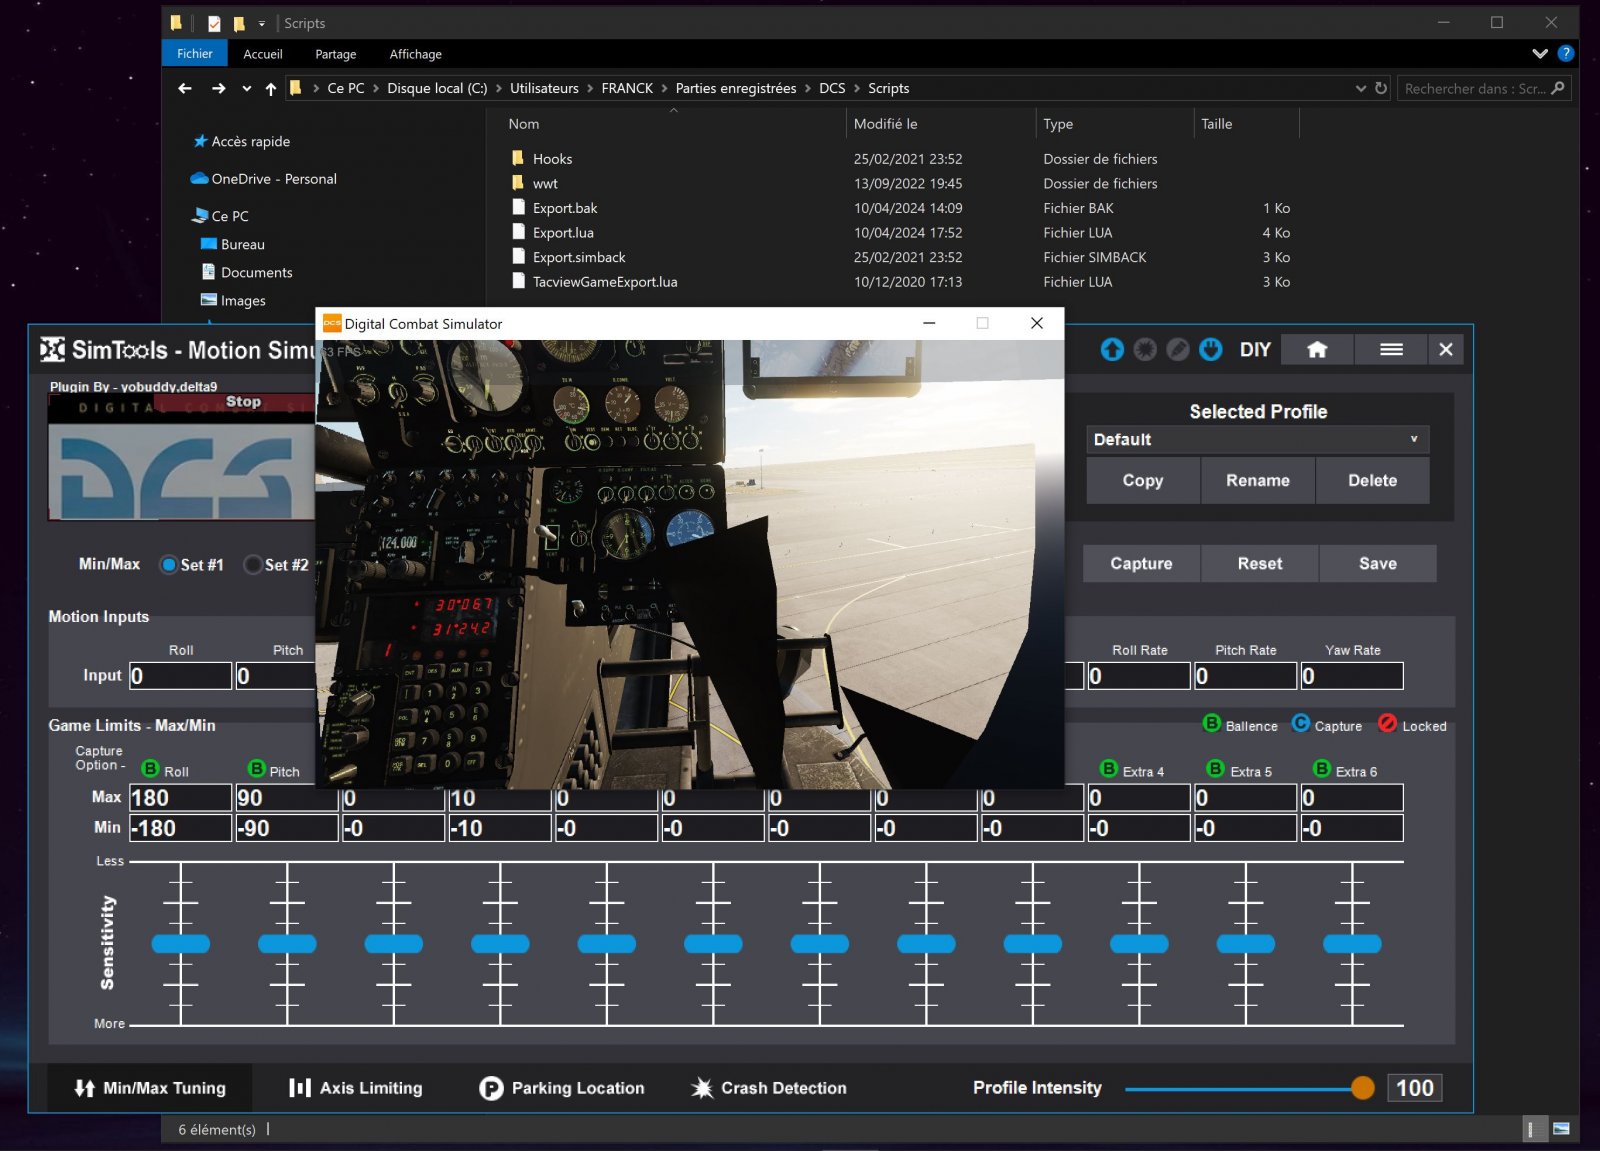Click the gray pencil icon in SimTools header

[1178, 349]
